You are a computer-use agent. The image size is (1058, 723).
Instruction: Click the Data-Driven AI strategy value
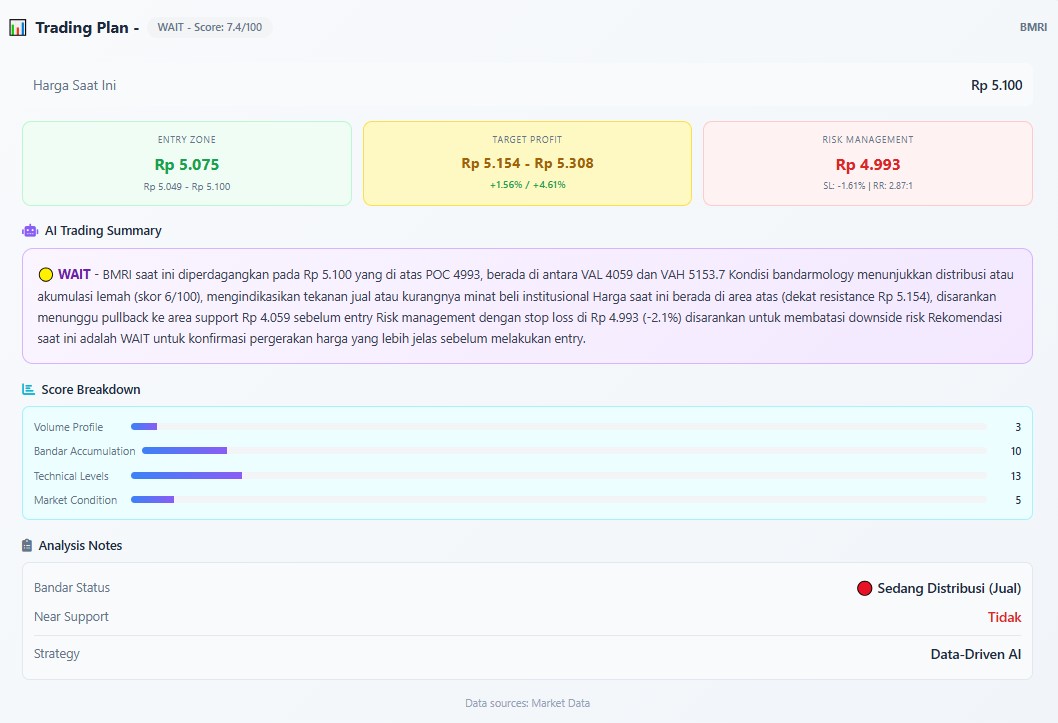pos(975,654)
